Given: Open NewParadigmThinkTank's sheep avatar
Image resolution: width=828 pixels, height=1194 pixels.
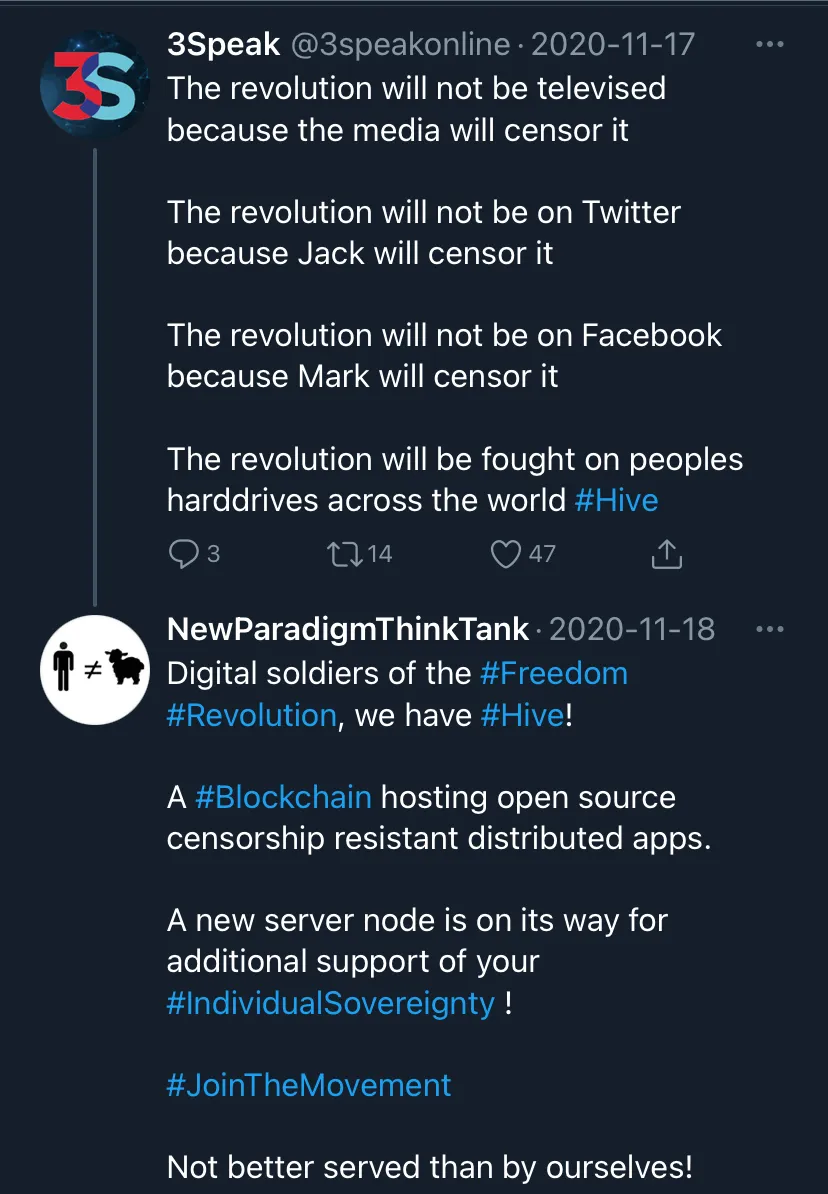Looking at the screenshot, I should [x=94, y=669].
